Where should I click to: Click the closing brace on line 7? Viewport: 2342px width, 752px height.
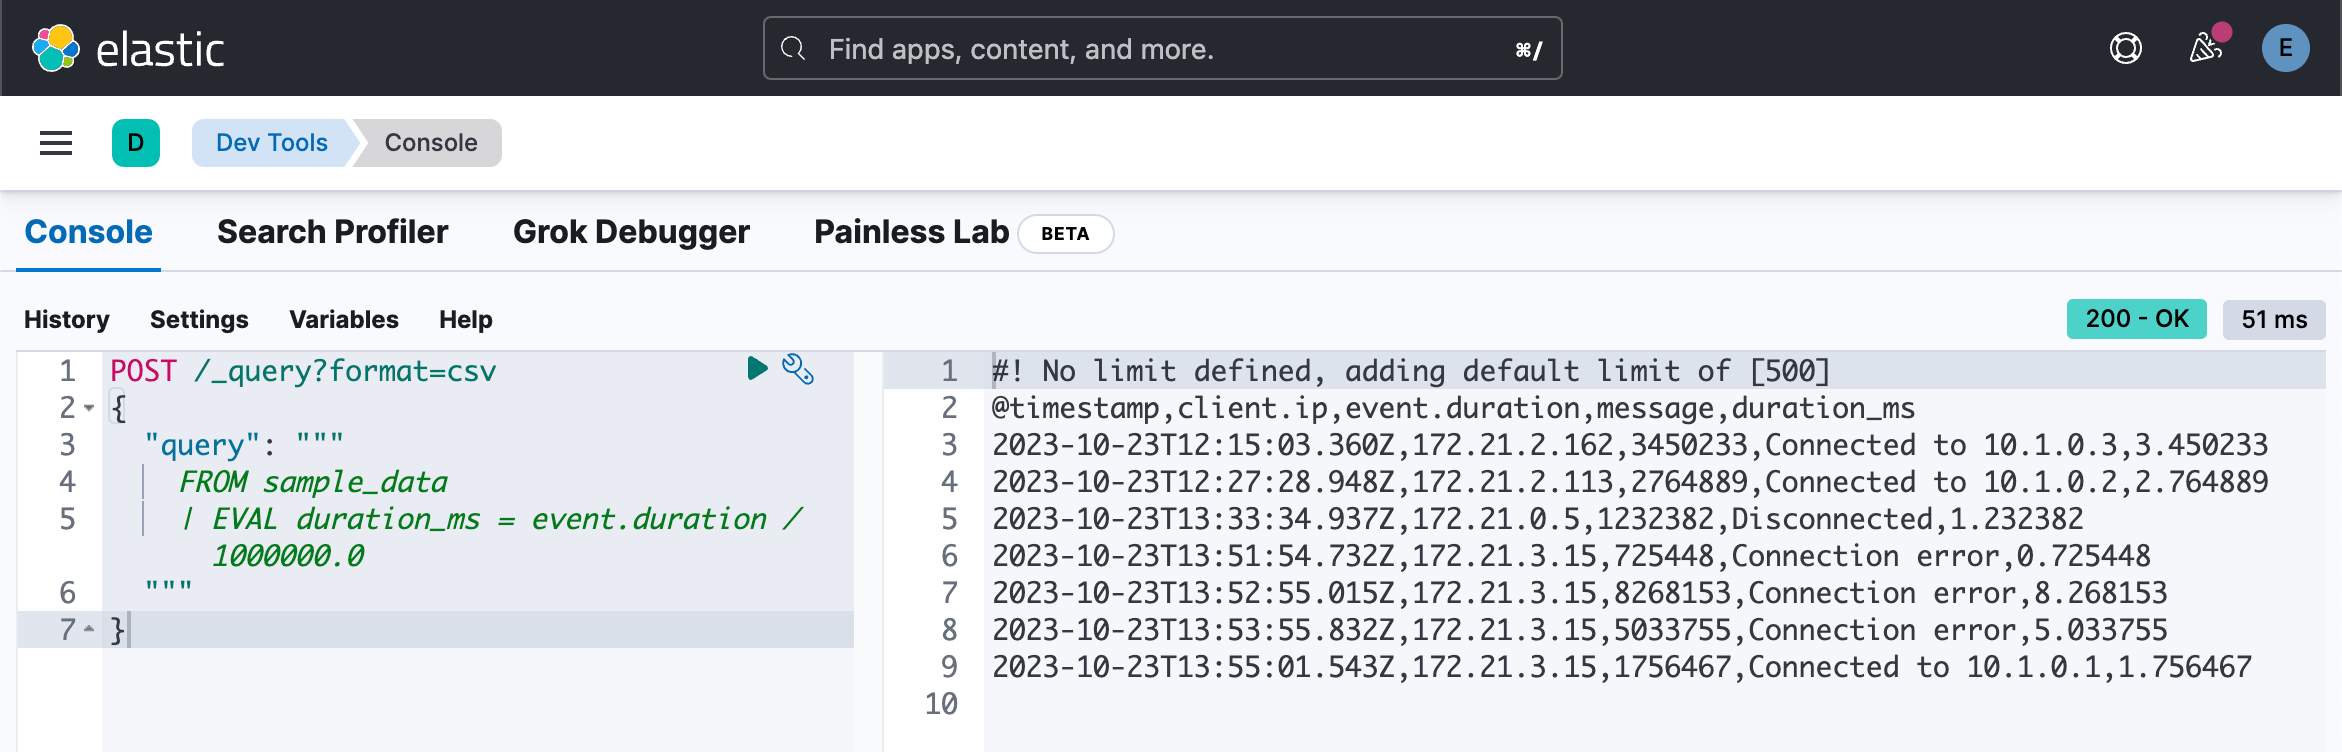click(118, 630)
